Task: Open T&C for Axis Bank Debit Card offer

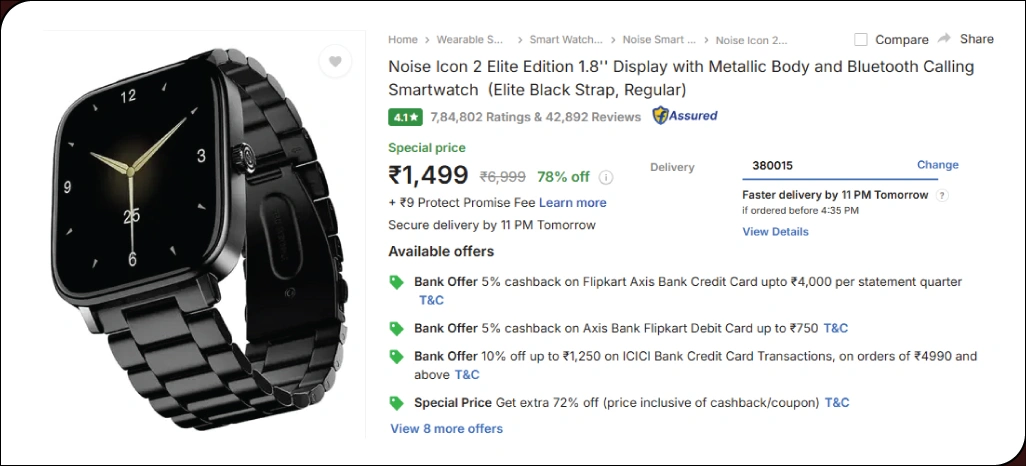Action: [835, 328]
